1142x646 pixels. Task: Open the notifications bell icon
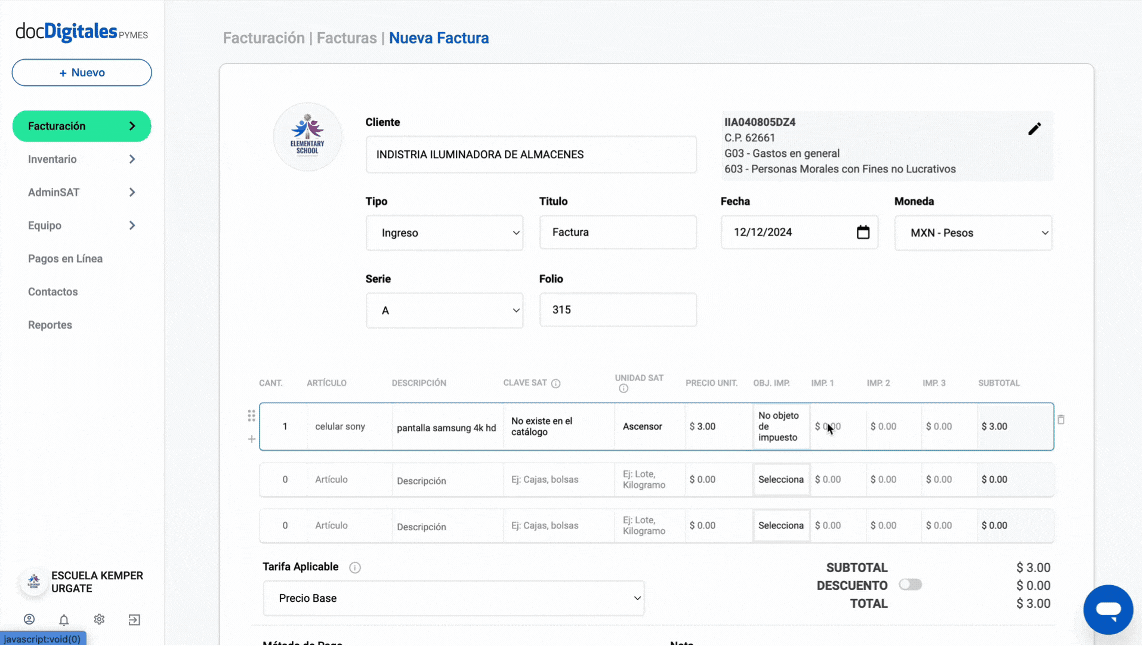(x=64, y=620)
